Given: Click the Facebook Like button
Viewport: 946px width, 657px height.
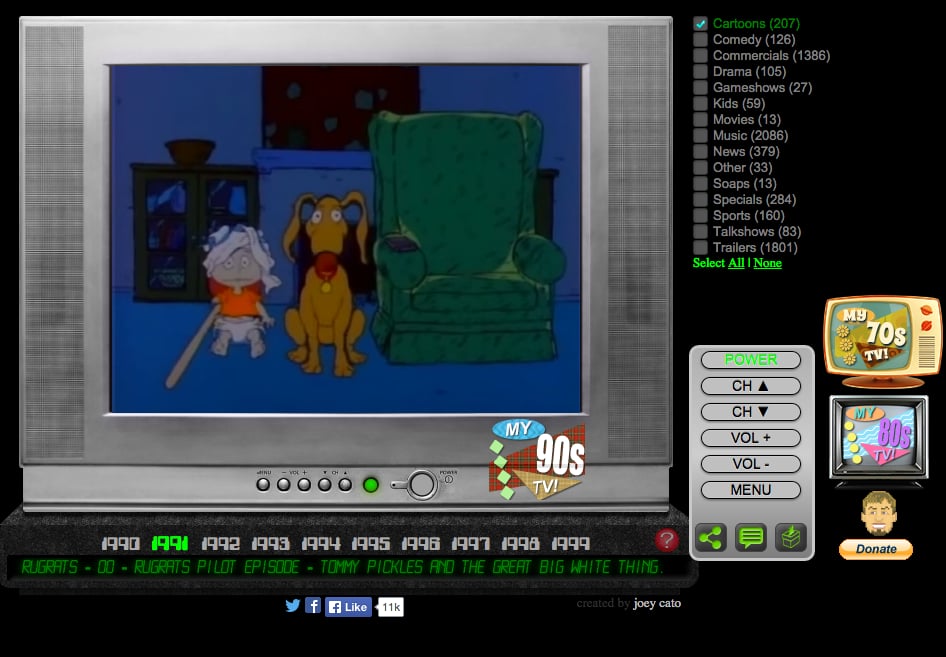Looking at the screenshot, I should click(x=349, y=607).
